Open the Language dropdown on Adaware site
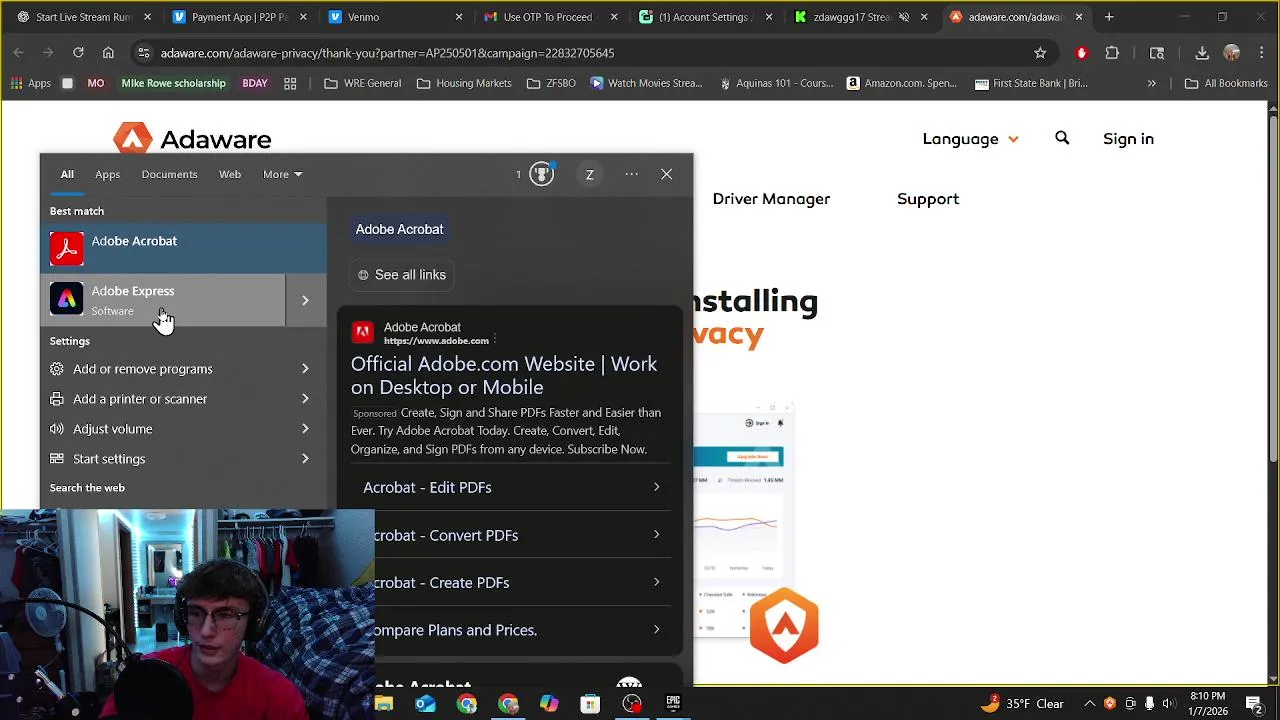 tap(970, 139)
